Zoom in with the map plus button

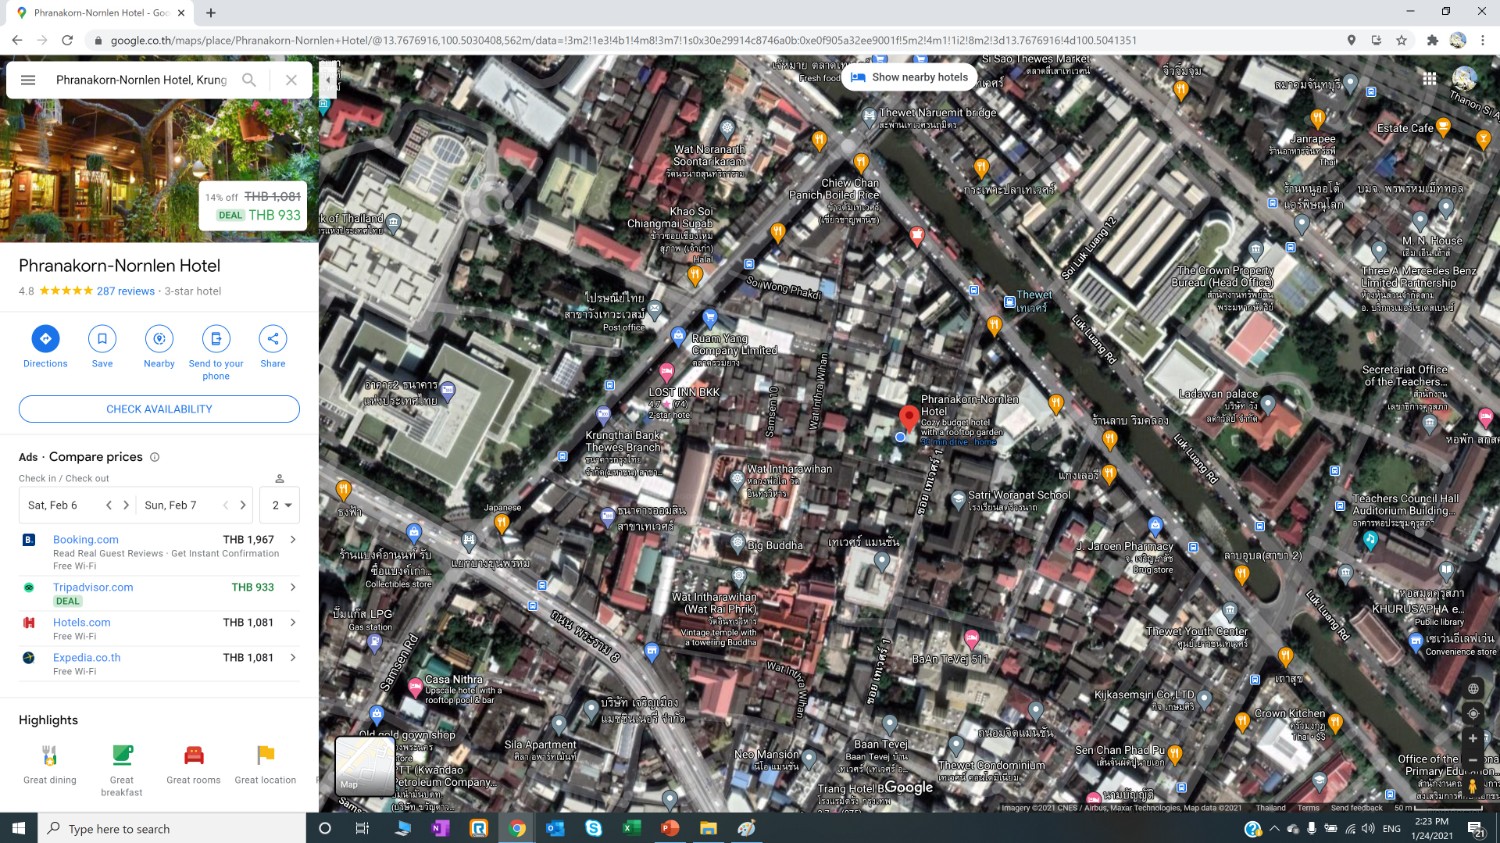[1473, 738]
